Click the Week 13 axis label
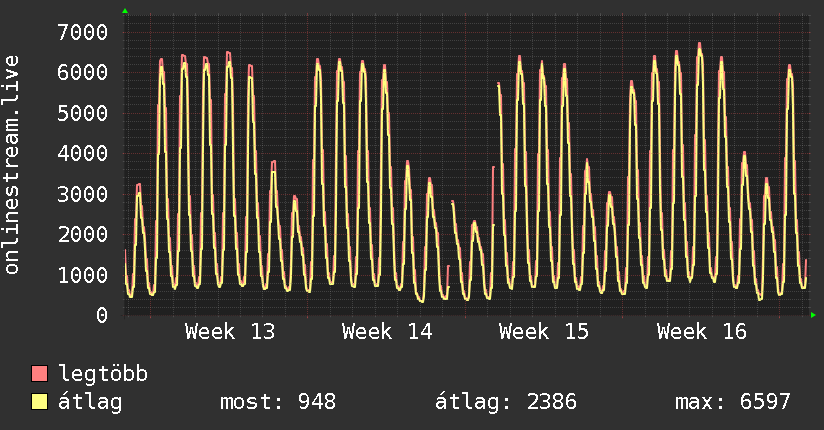Image resolution: width=824 pixels, height=430 pixels. (230, 332)
